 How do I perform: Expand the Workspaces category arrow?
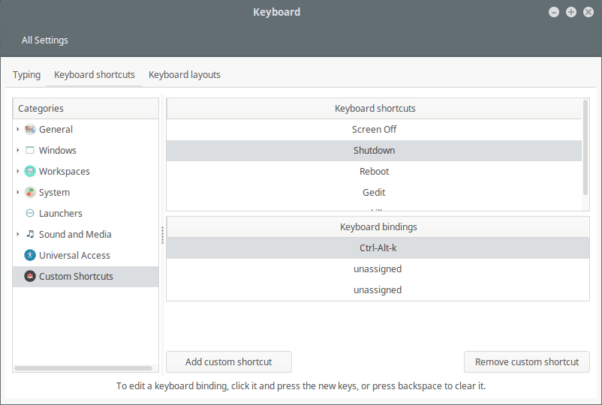18,171
